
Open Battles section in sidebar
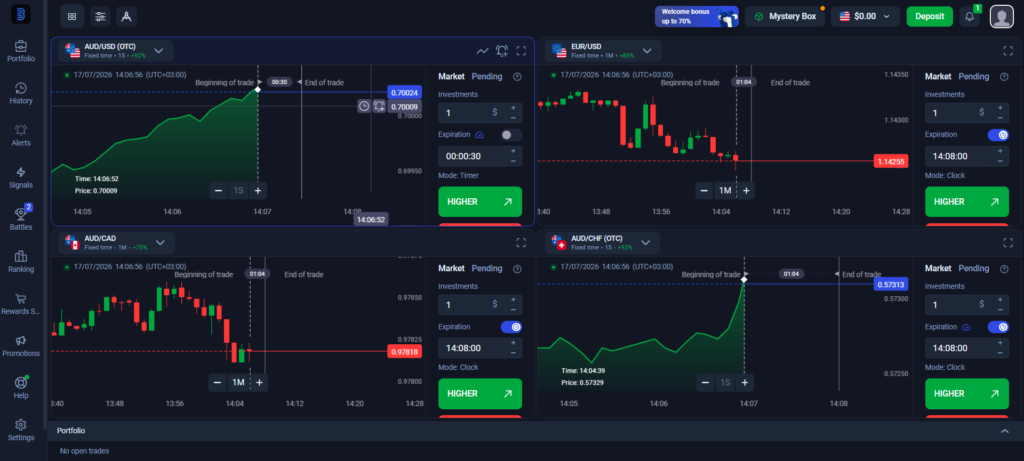point(21,219)
